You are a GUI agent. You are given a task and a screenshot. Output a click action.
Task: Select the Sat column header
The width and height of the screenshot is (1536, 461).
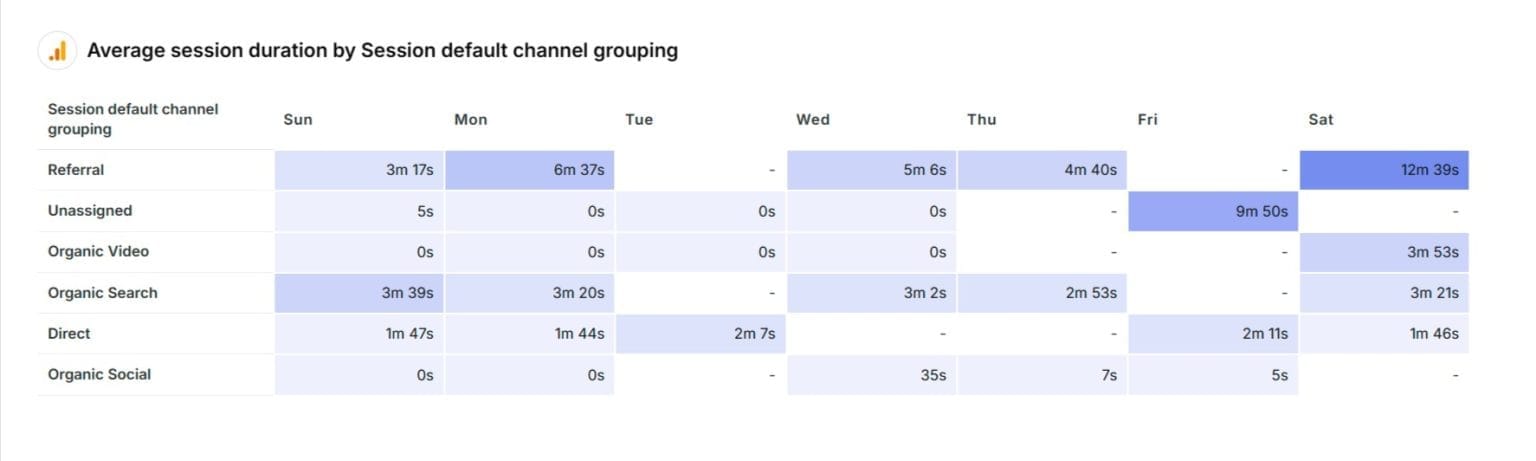[1321, 120]
